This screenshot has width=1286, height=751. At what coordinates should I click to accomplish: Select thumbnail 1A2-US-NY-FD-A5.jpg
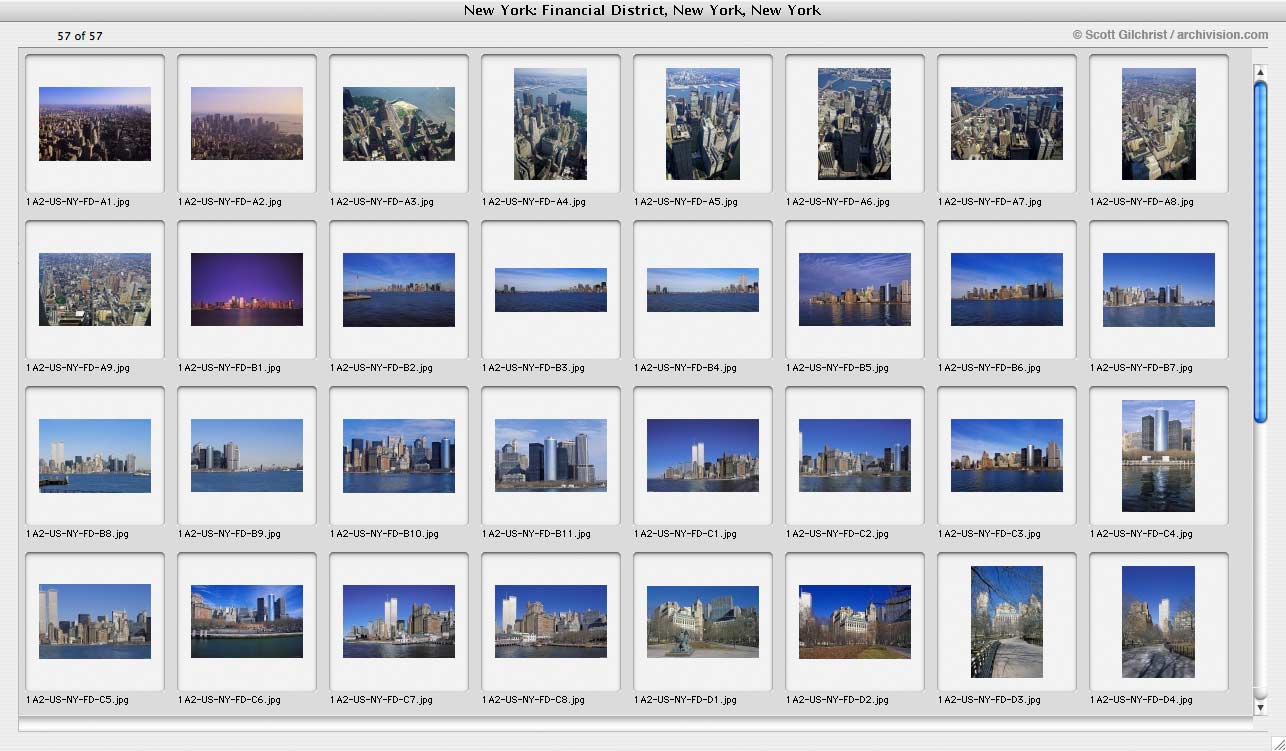point(703,124)
